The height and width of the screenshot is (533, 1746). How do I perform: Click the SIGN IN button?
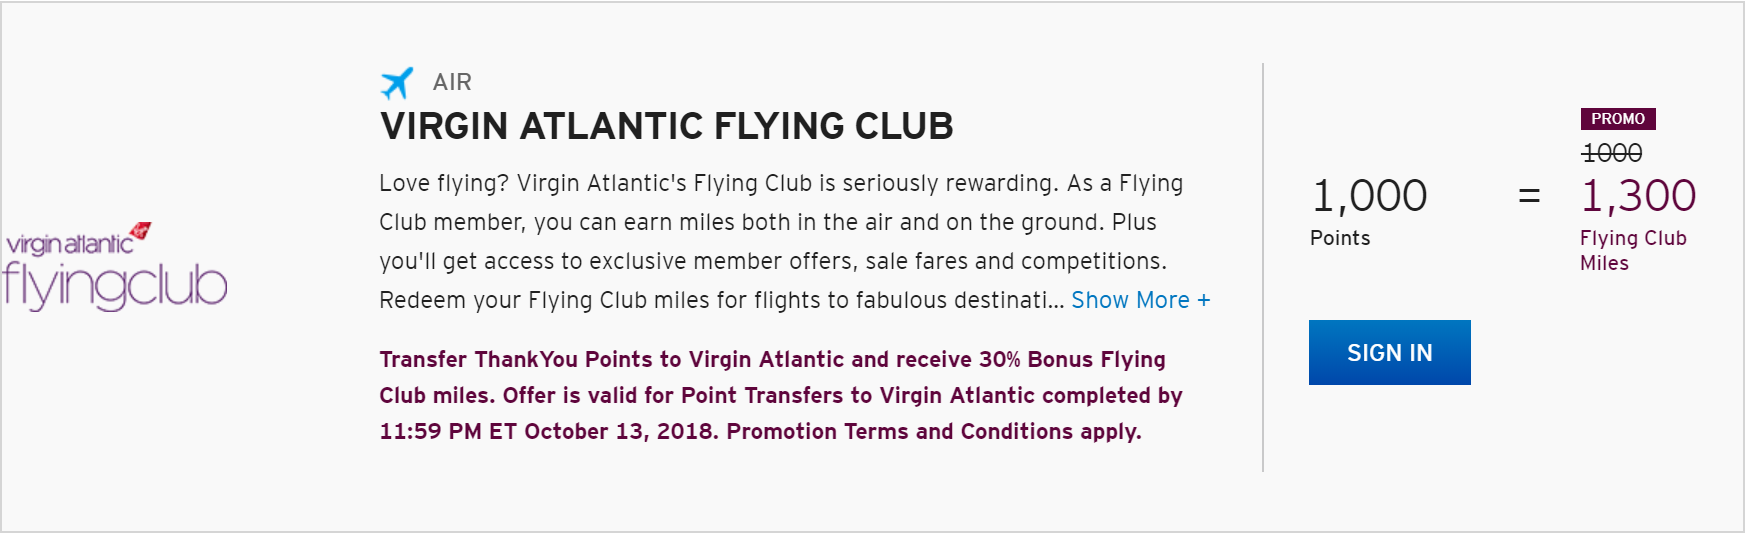1389,352
